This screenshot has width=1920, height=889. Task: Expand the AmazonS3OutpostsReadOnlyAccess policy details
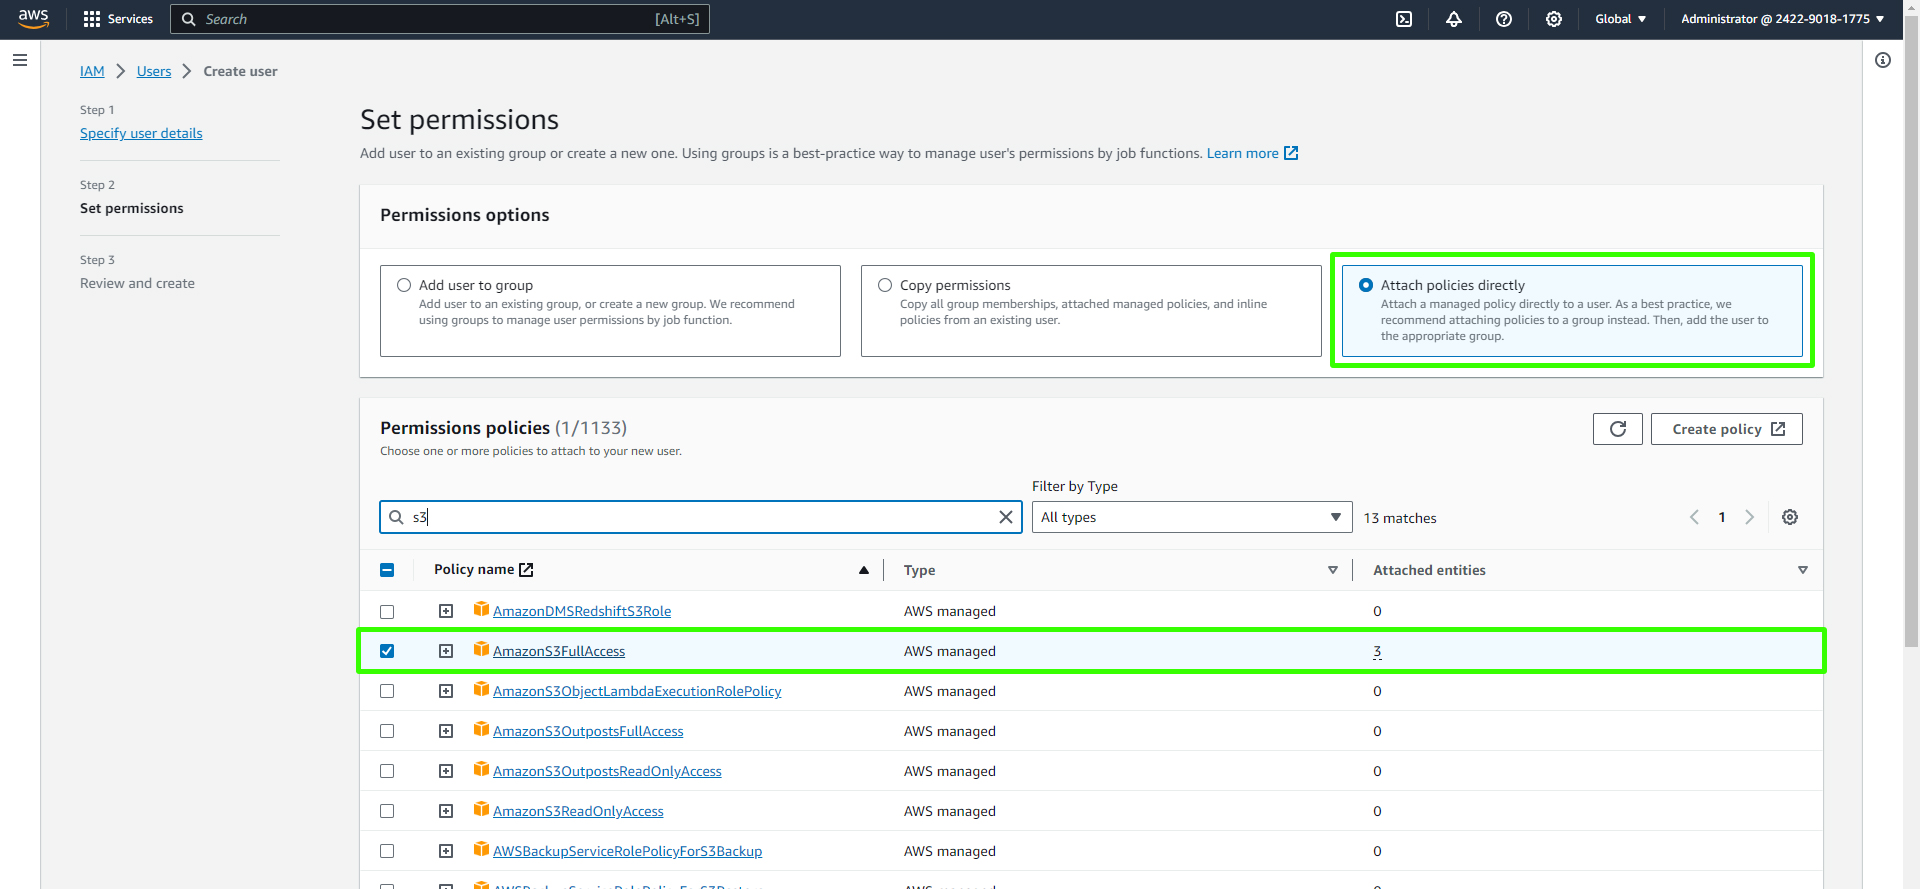click(x=446, y=771)
